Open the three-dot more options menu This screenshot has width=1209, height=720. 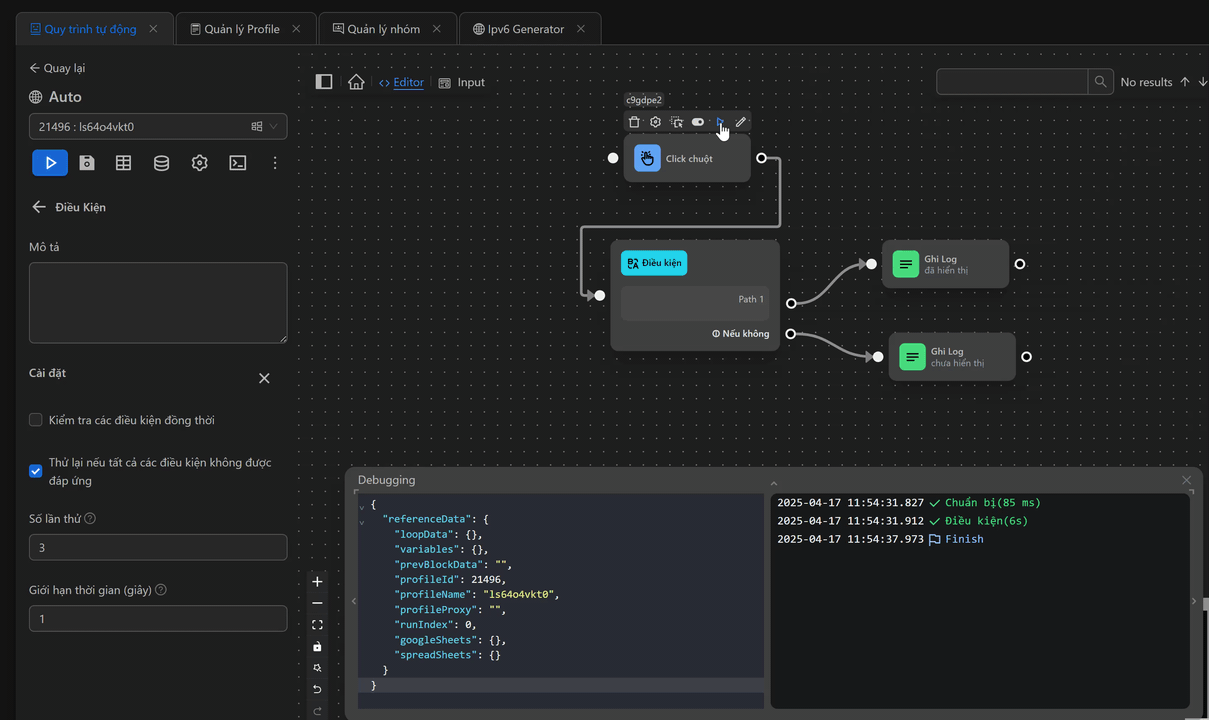(275, 163)
